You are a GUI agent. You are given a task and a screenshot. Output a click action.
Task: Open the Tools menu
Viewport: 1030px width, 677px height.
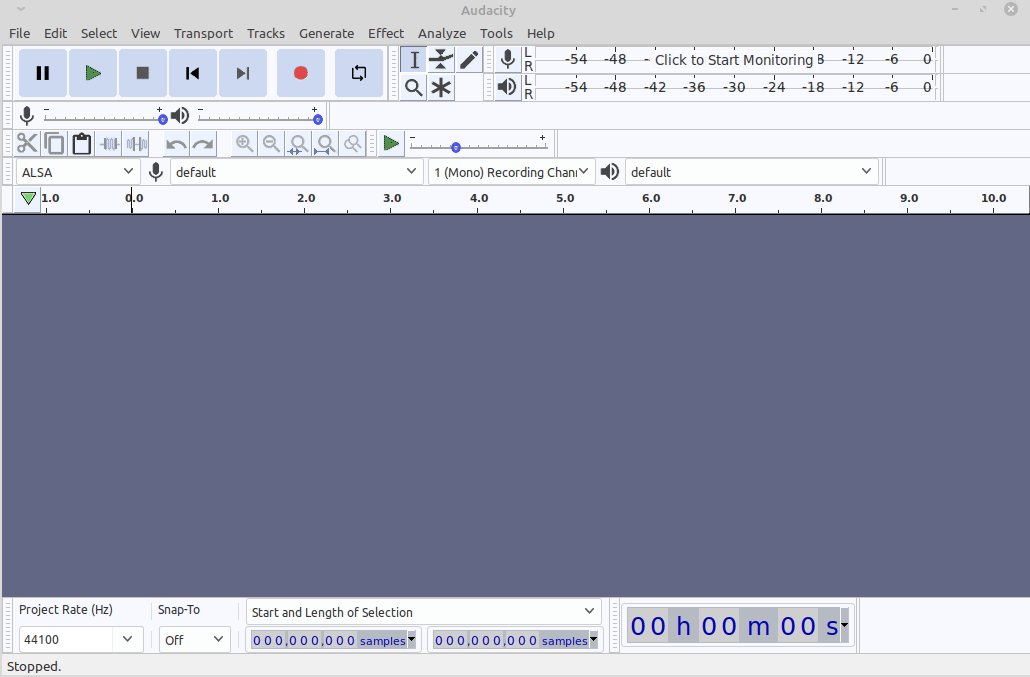click(496, 33)
